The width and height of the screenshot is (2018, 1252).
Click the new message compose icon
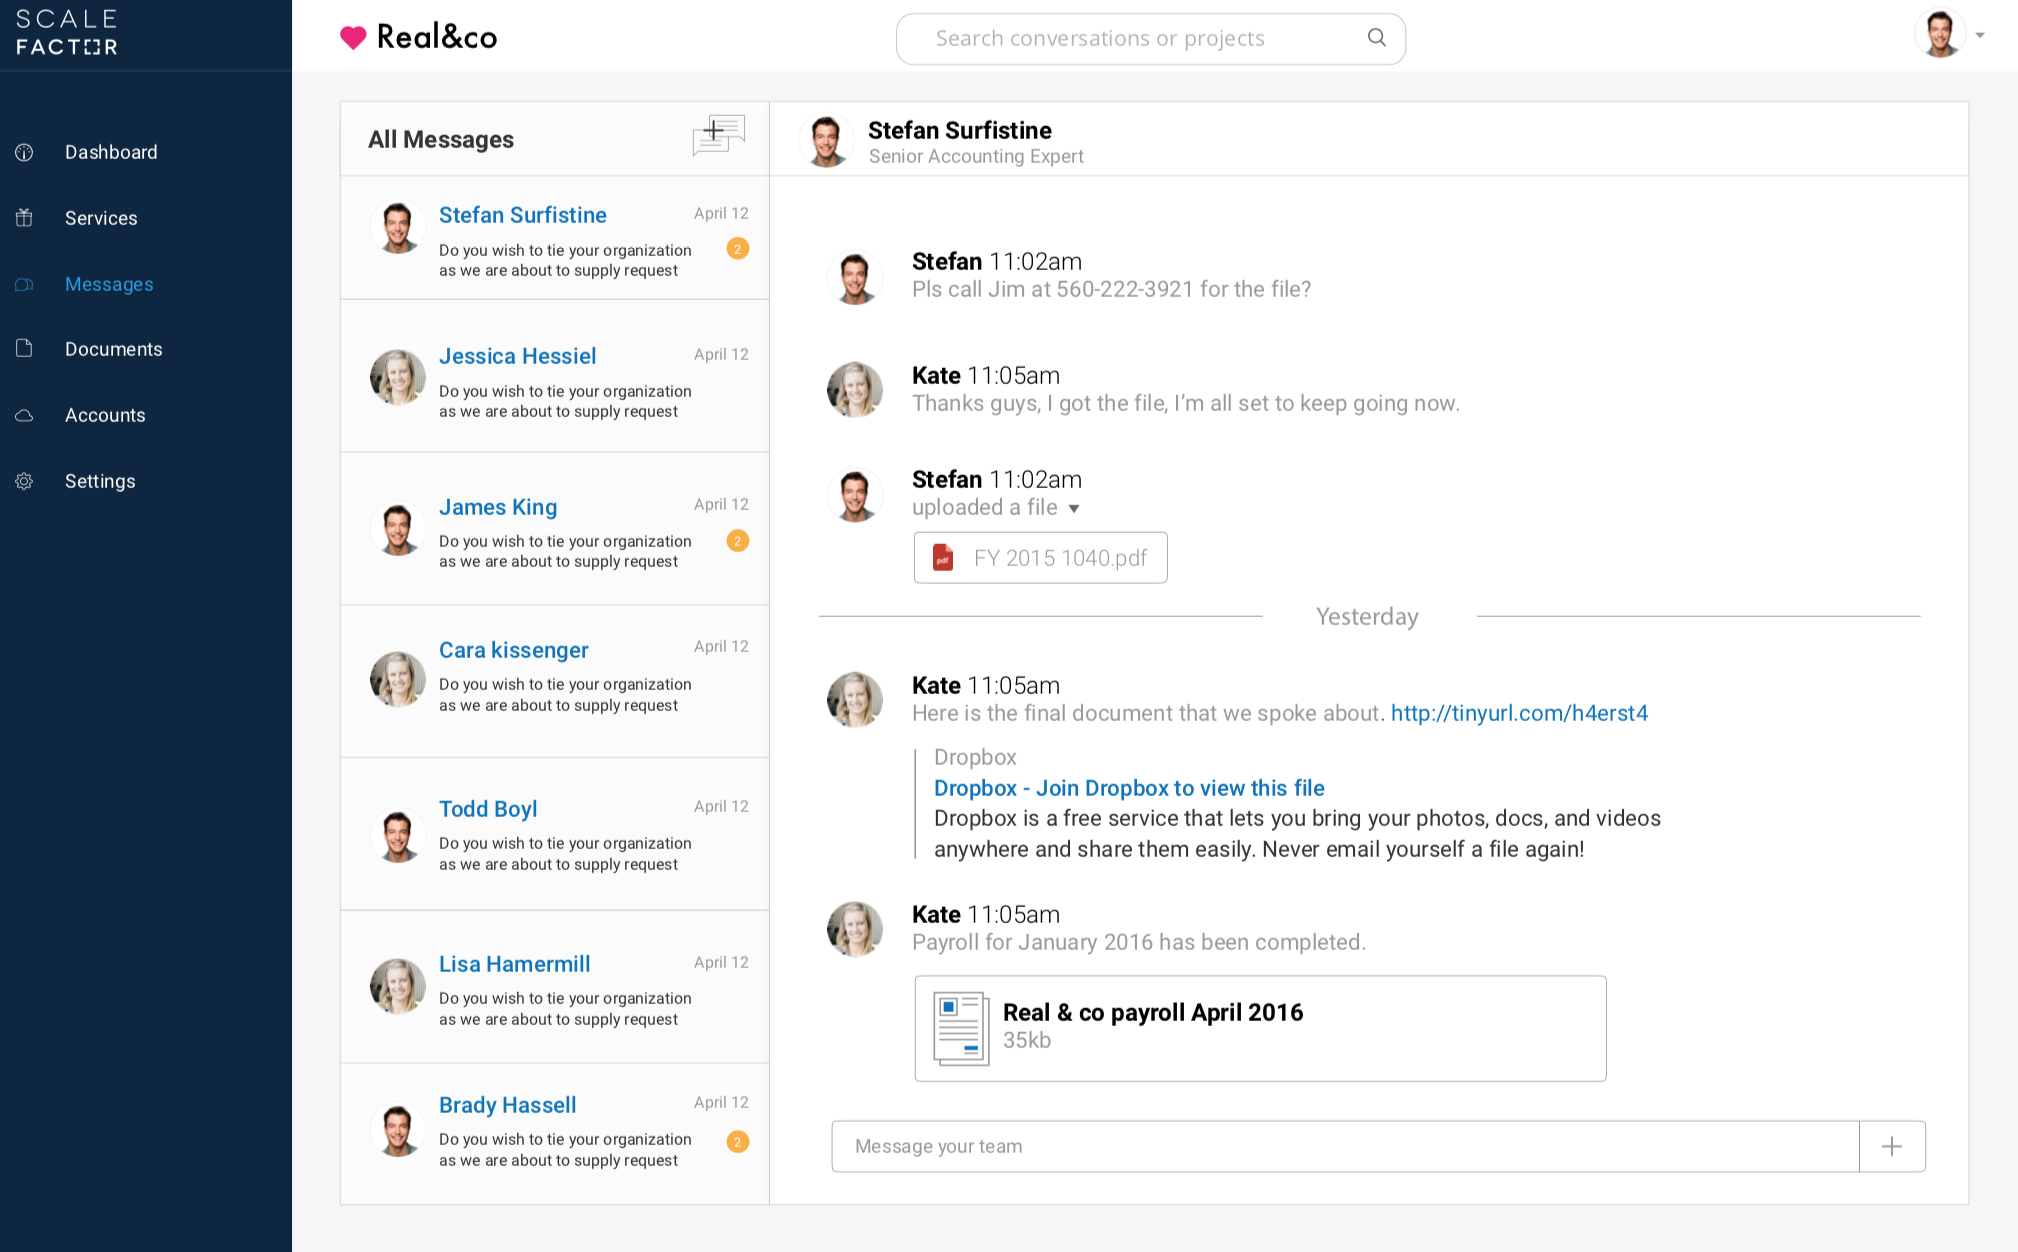(x=718, y=135)
